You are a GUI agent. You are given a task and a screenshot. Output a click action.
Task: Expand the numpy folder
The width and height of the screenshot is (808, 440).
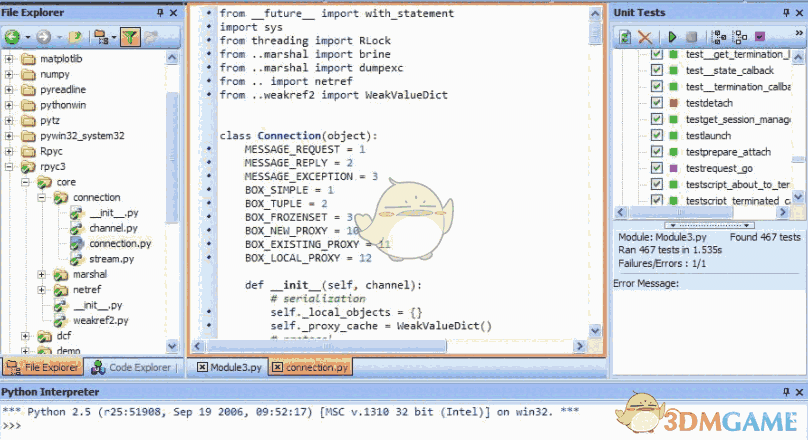point(9,74)
